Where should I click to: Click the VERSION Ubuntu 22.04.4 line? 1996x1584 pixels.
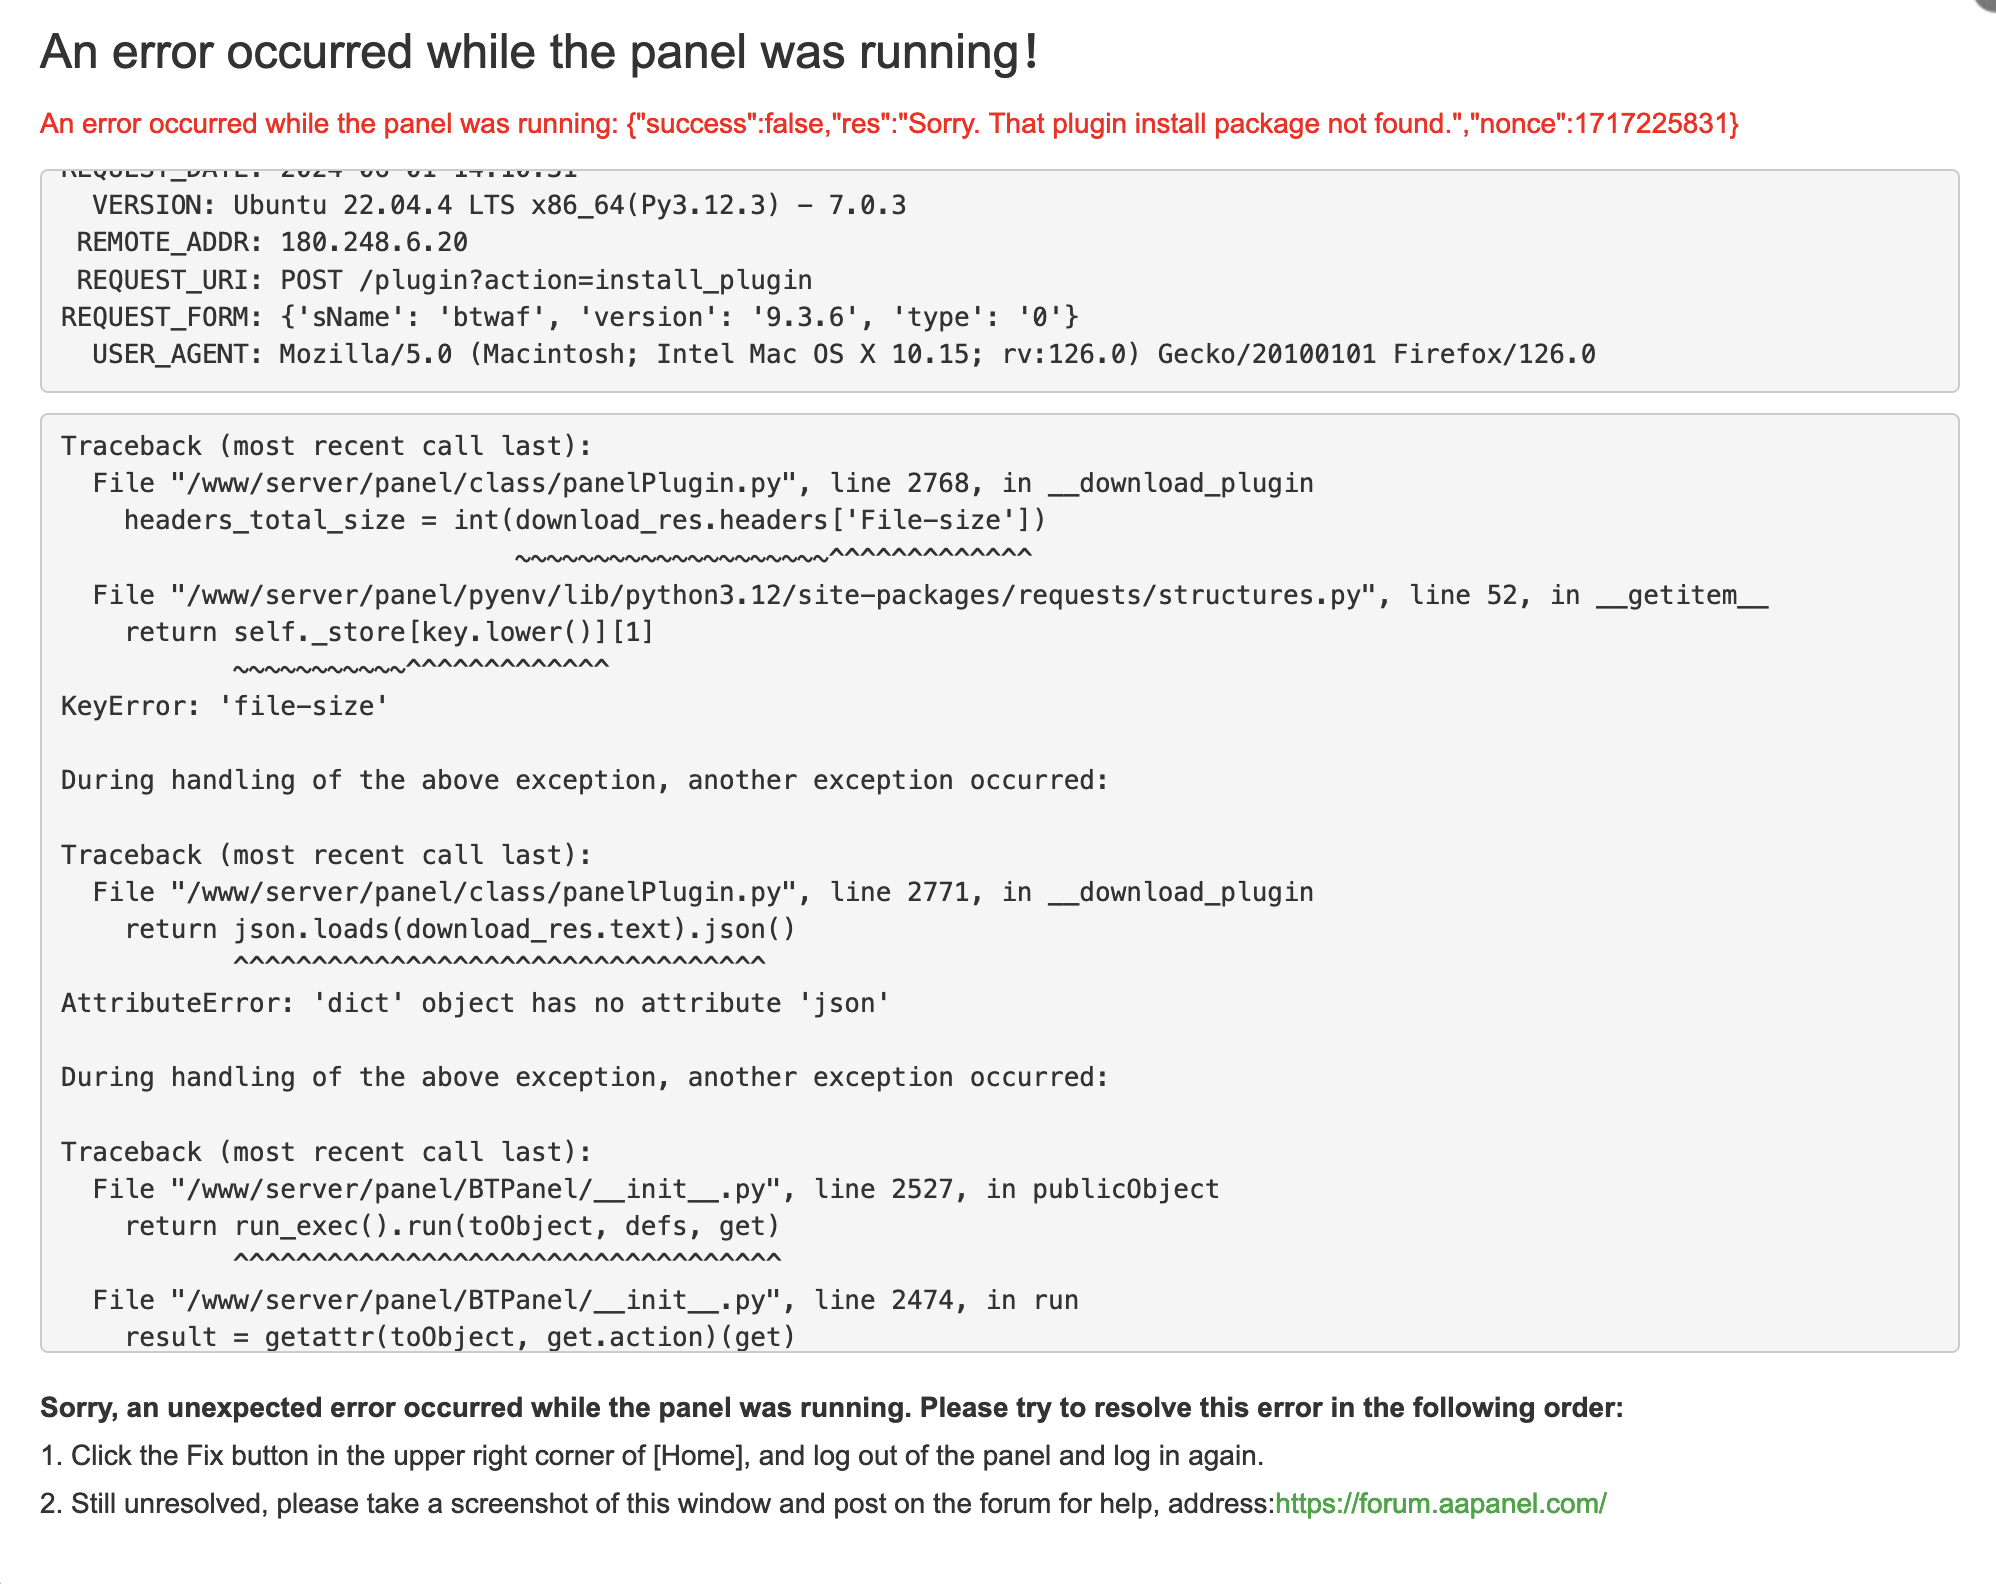[x=499, y=206]
